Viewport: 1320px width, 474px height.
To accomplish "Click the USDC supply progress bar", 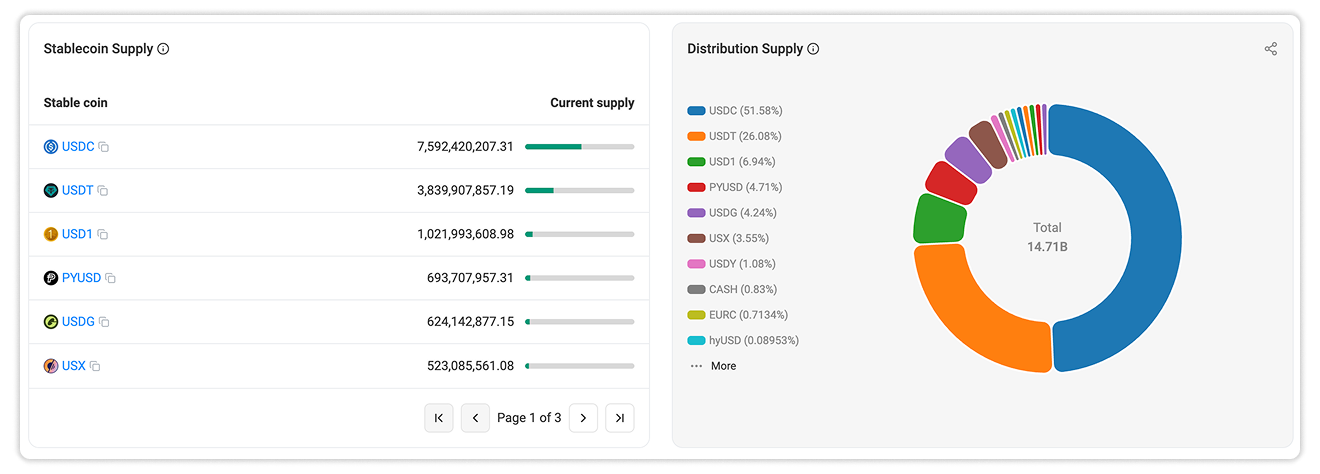I will [580, 147].
